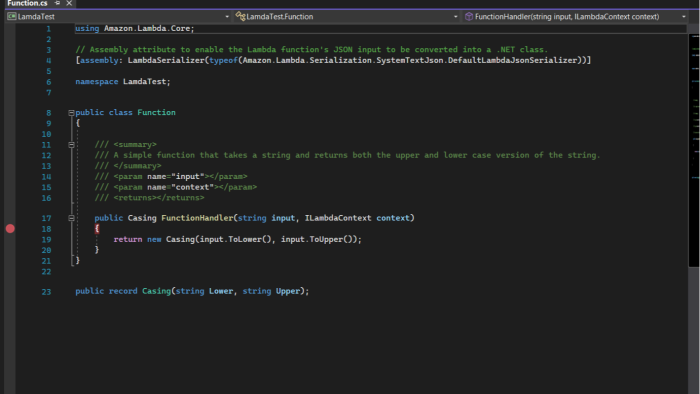Click '"input"' param name on line 14
This screenshot has height=394, width=700.
(x=188, y=177)
